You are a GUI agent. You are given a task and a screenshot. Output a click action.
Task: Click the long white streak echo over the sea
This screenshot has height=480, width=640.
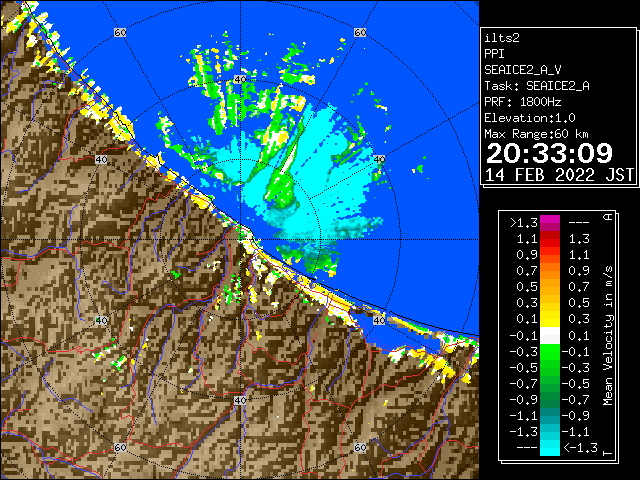click(288, 160)
